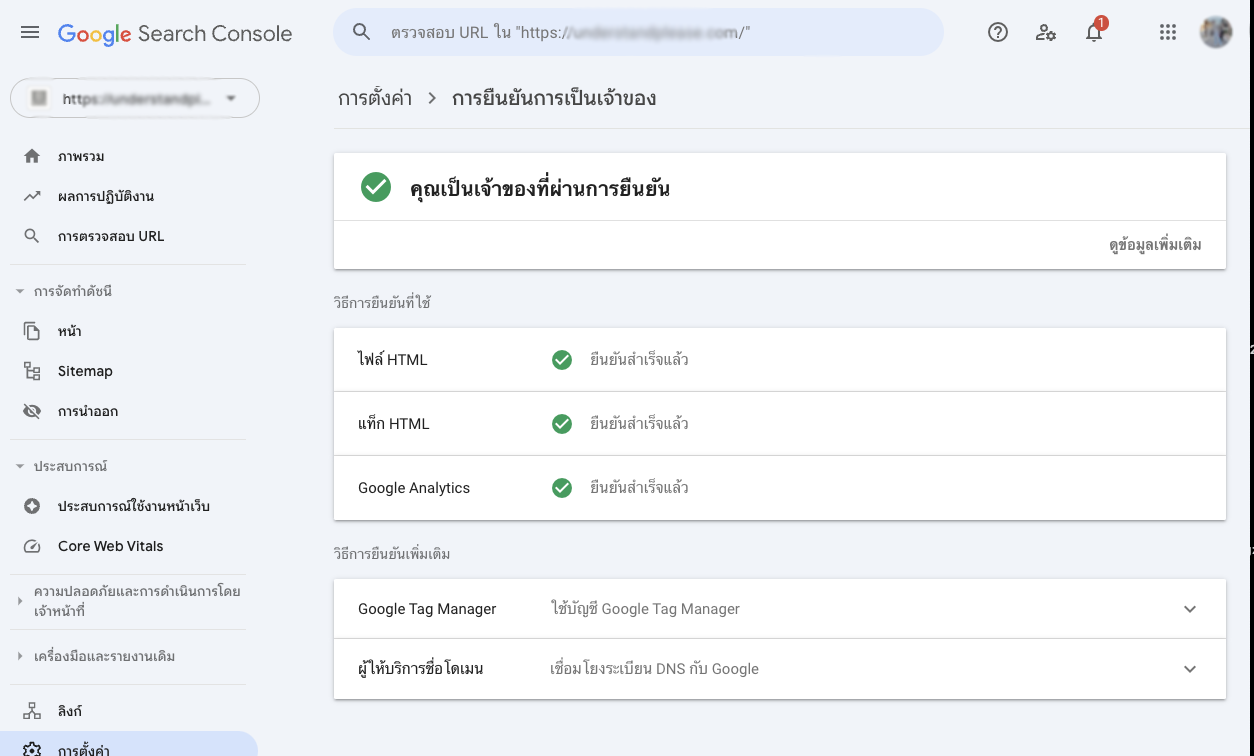Image resolution: width=1254 pixels, height=756 pixels.
Task: Click the search magnifier icon in URL bar
Action: 362,32
